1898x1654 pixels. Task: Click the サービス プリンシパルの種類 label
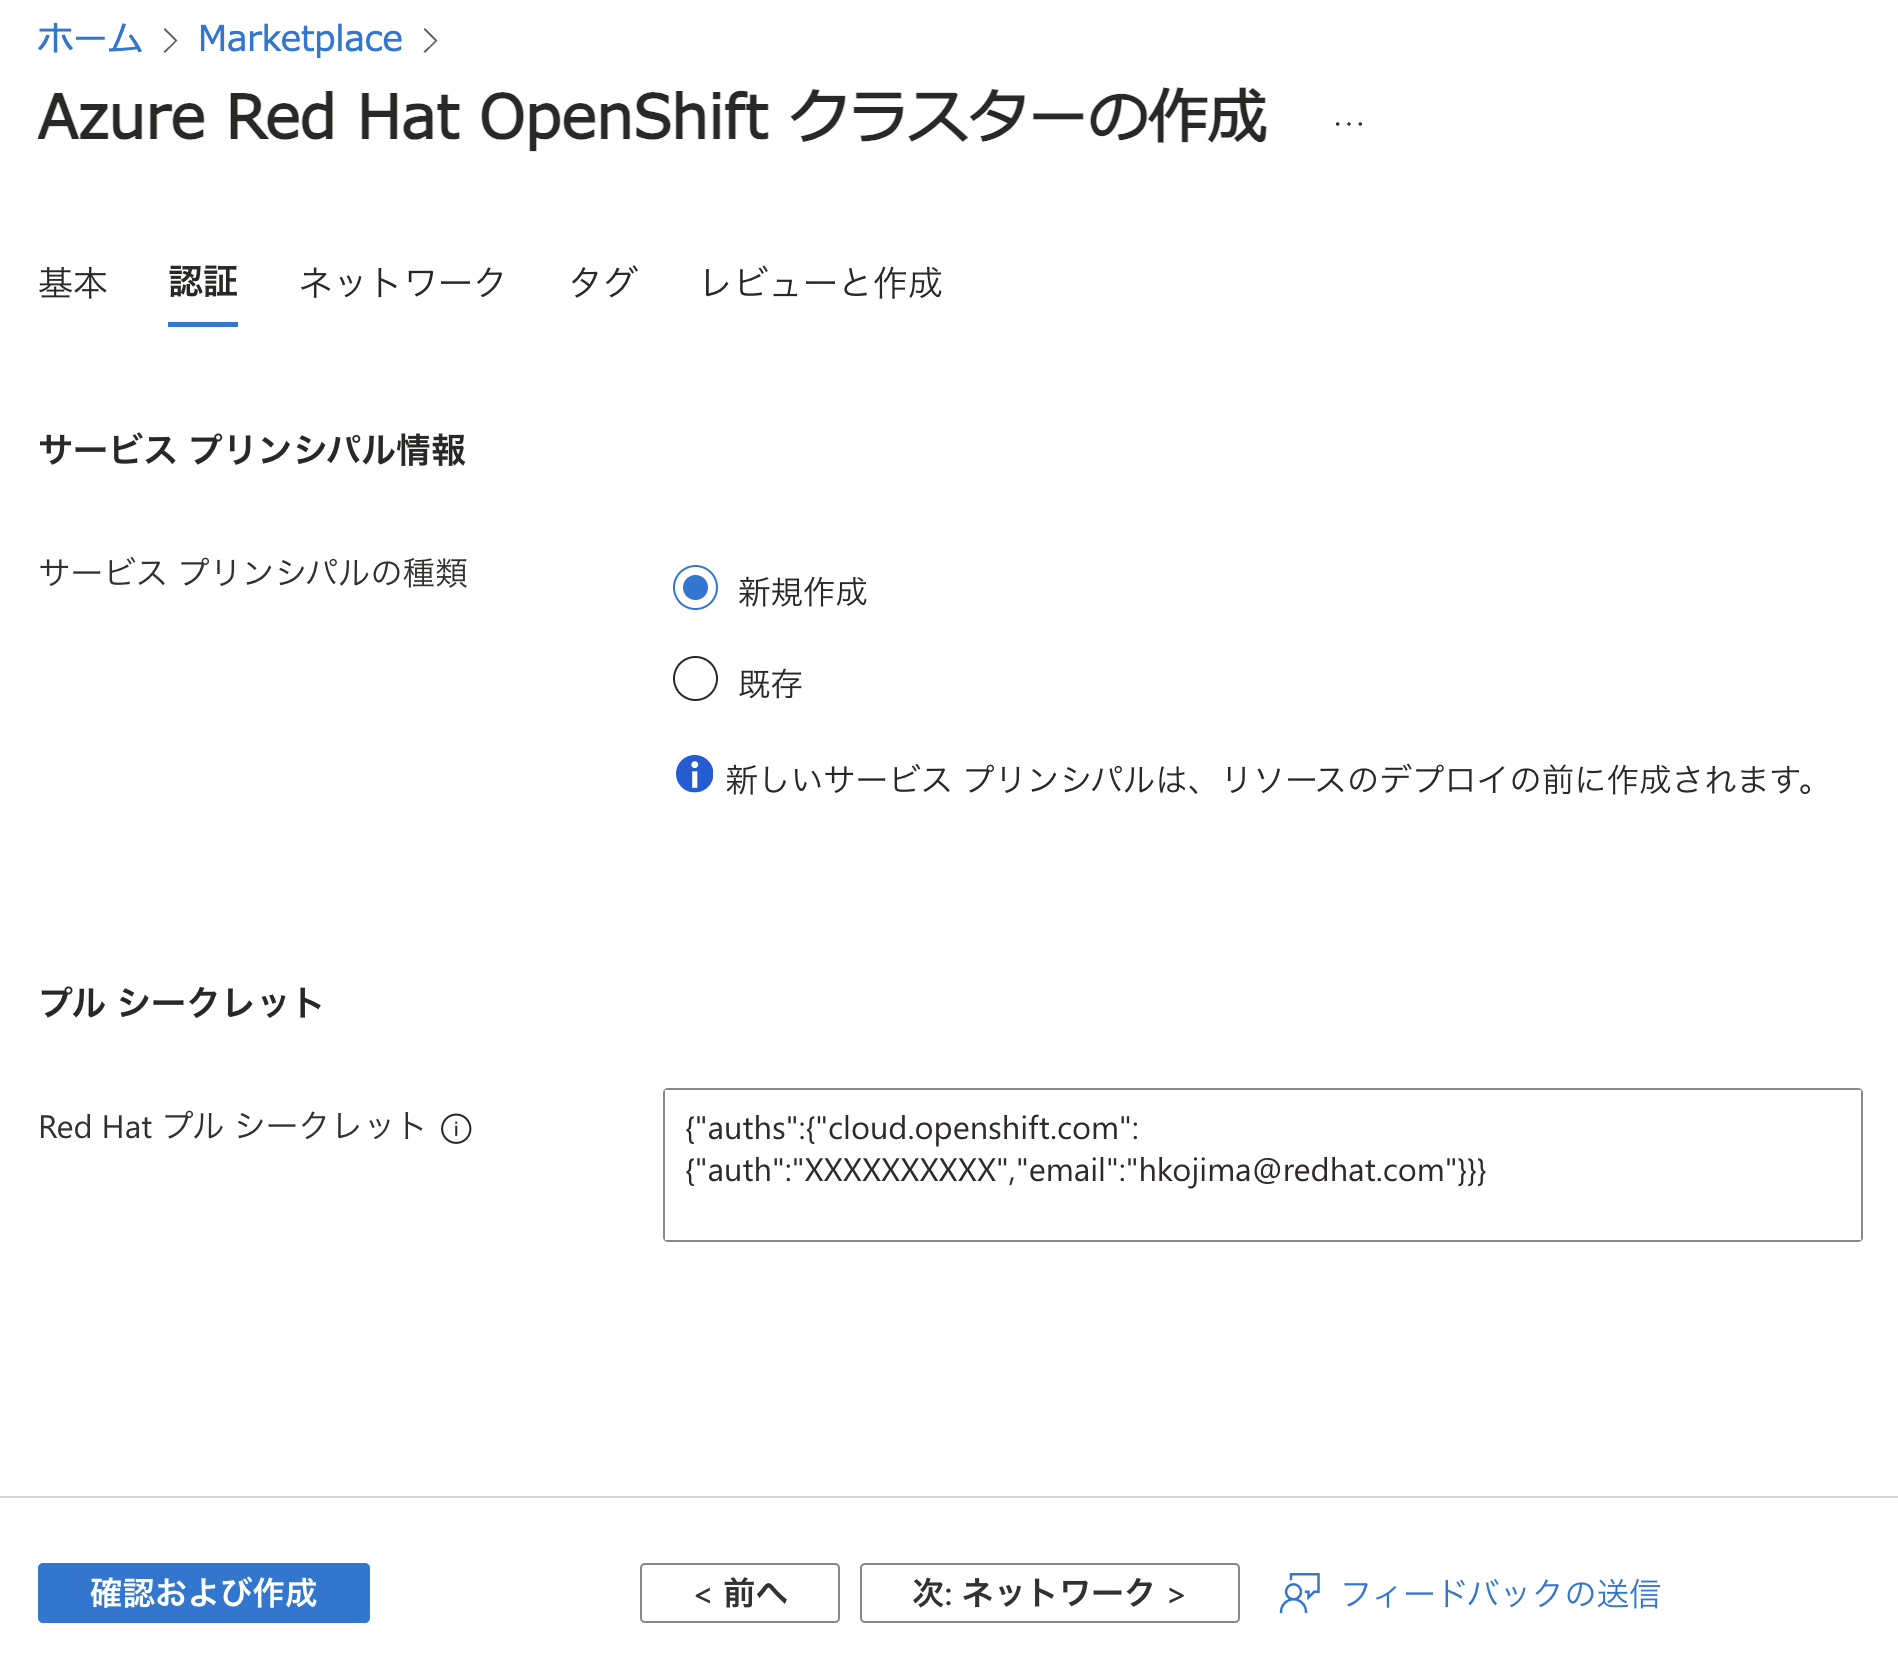(x=253, y=572)
